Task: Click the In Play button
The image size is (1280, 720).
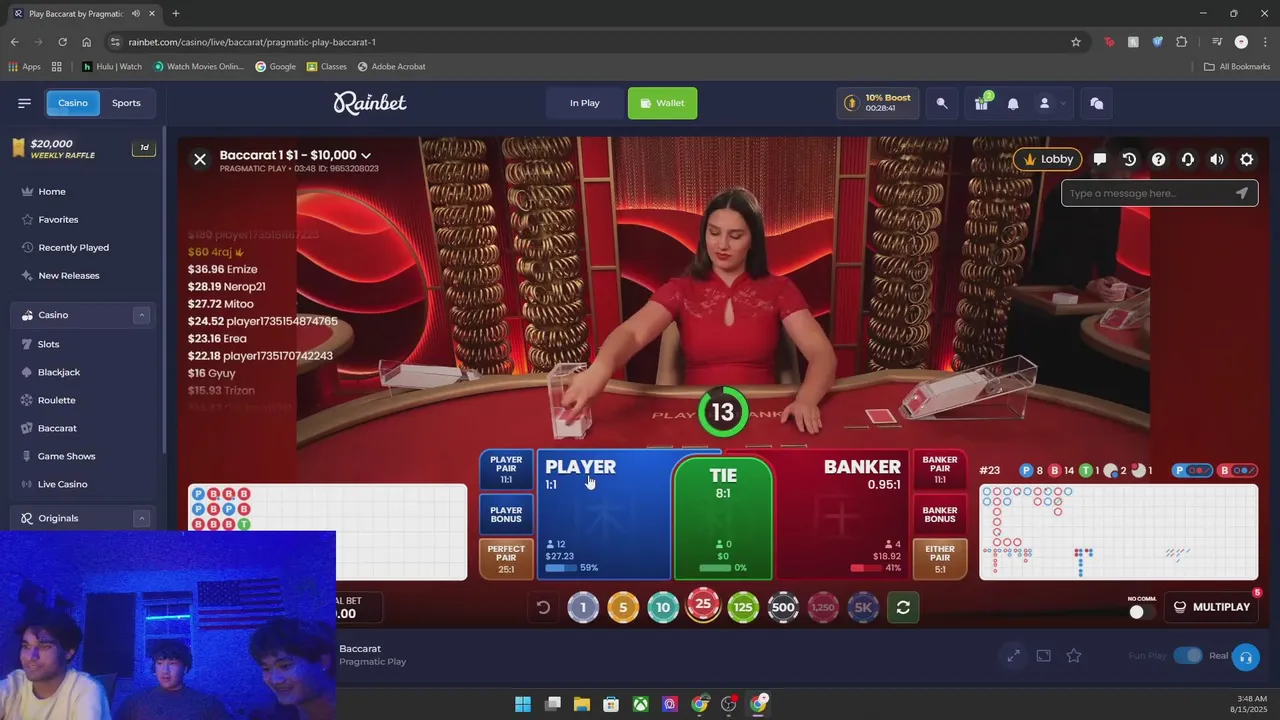Action: point(585,103)
